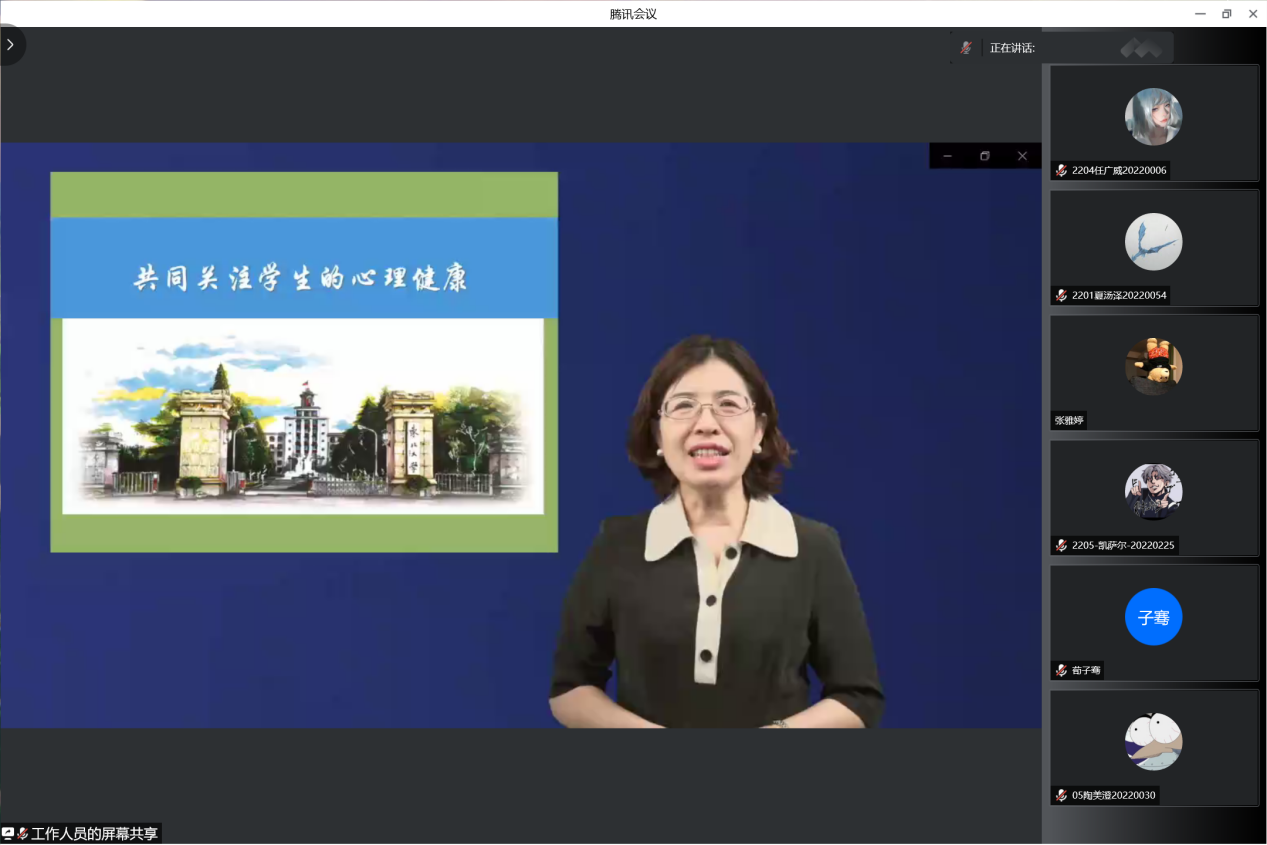Click muted mic icon for 05陶美澄20220030
1267x845 pixels.
(x=1061, y=796)
